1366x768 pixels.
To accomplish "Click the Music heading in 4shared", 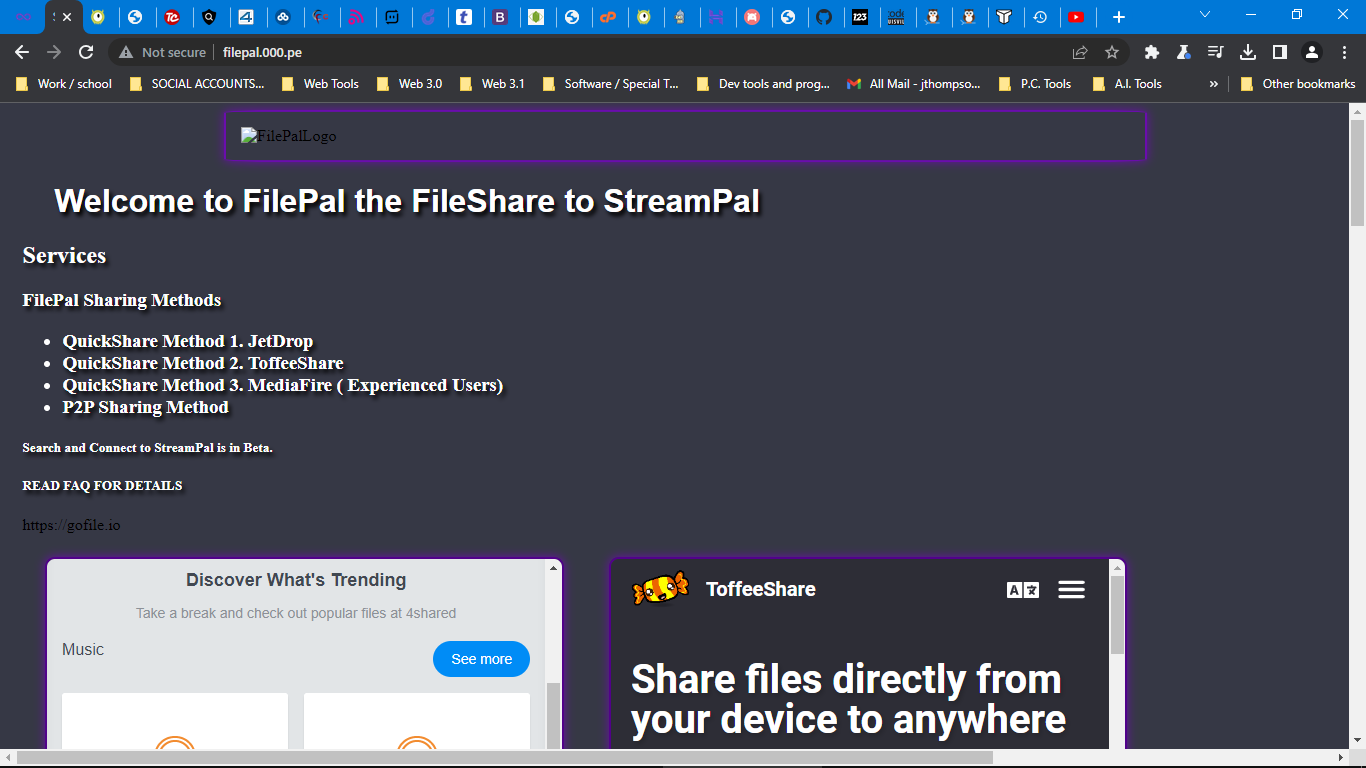I will 83,650.
